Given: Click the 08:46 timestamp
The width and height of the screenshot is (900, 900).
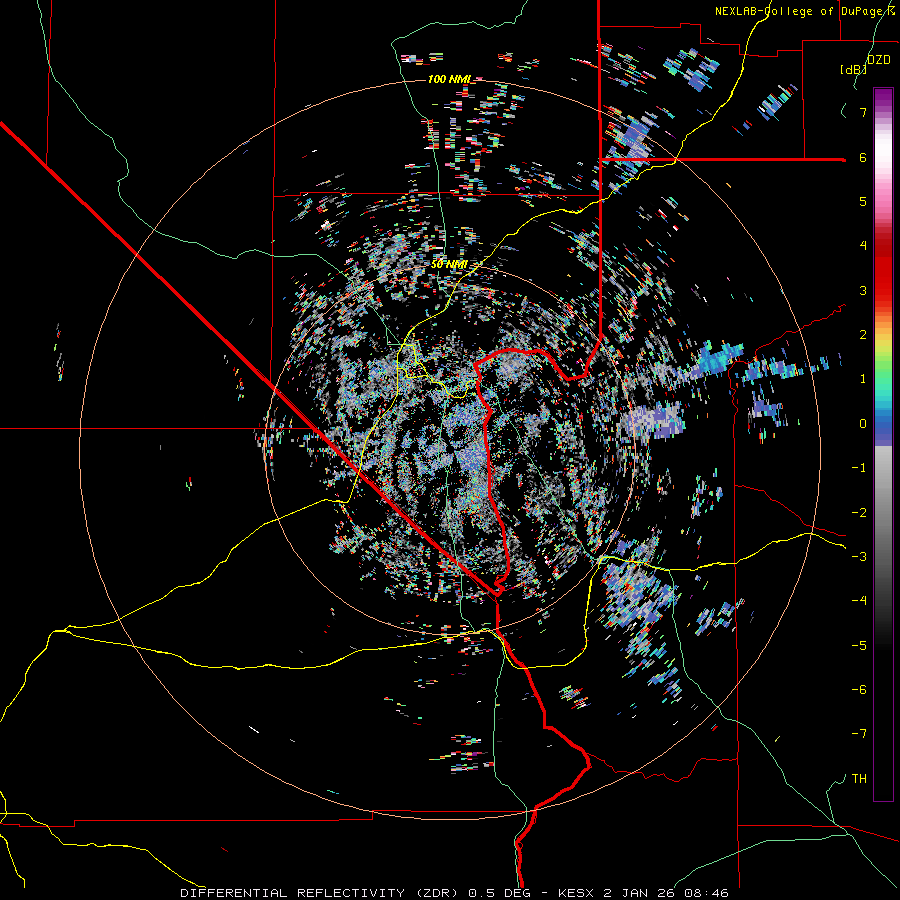Looking at the screenshot, I should coord(707,893).
